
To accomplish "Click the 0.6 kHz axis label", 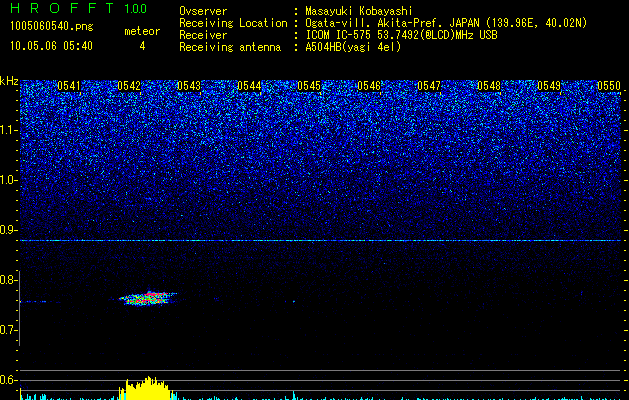I will 9,380.
